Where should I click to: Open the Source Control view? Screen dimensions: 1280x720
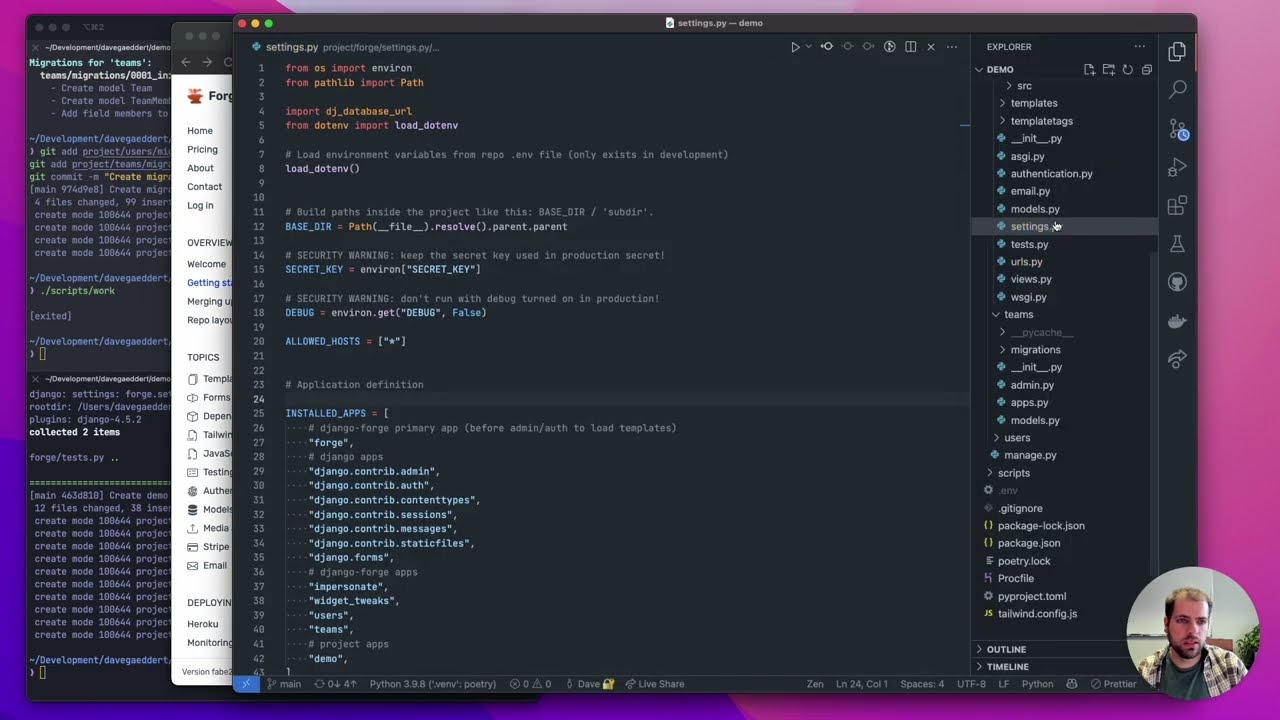click(x=1177, y=129)
